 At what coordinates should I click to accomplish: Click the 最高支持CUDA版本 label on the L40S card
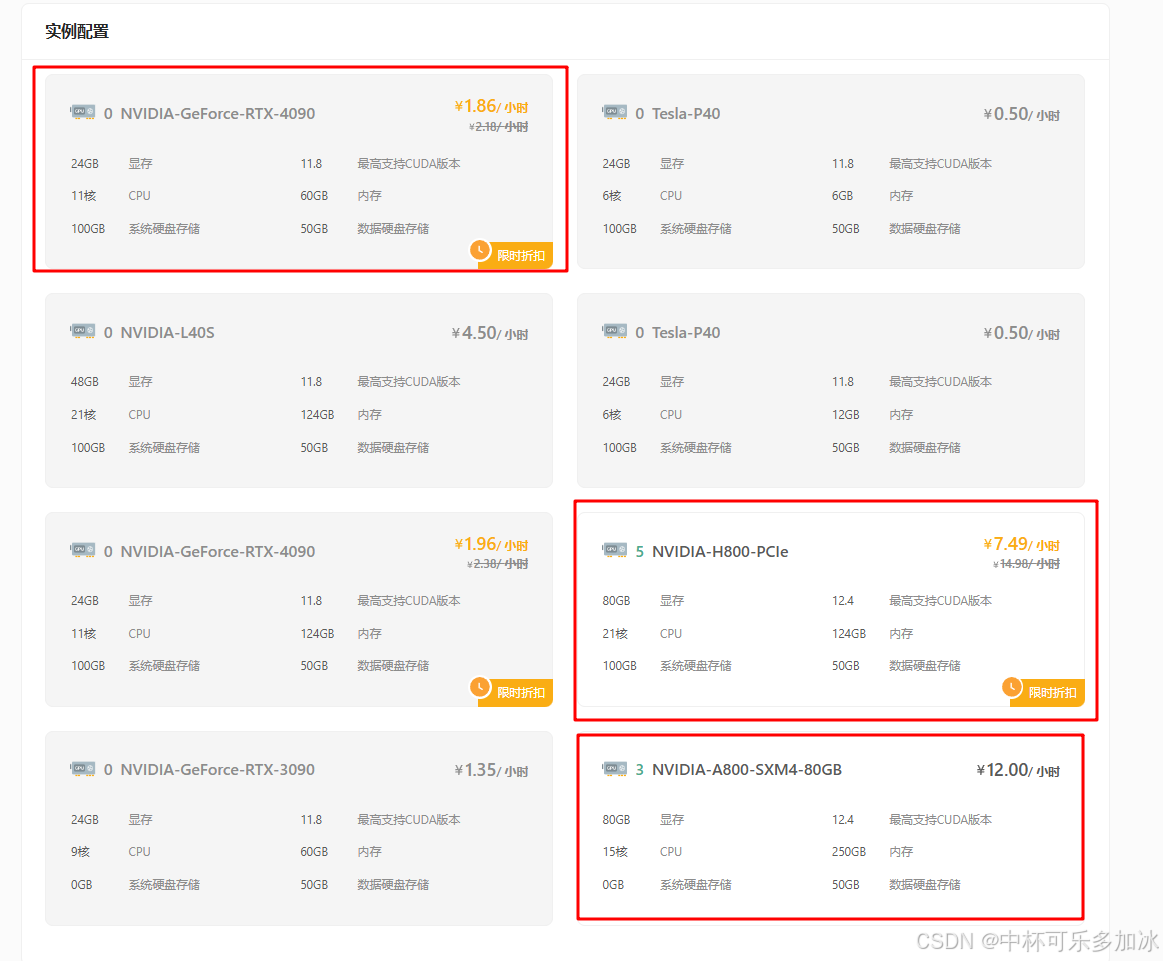[409, 382]
